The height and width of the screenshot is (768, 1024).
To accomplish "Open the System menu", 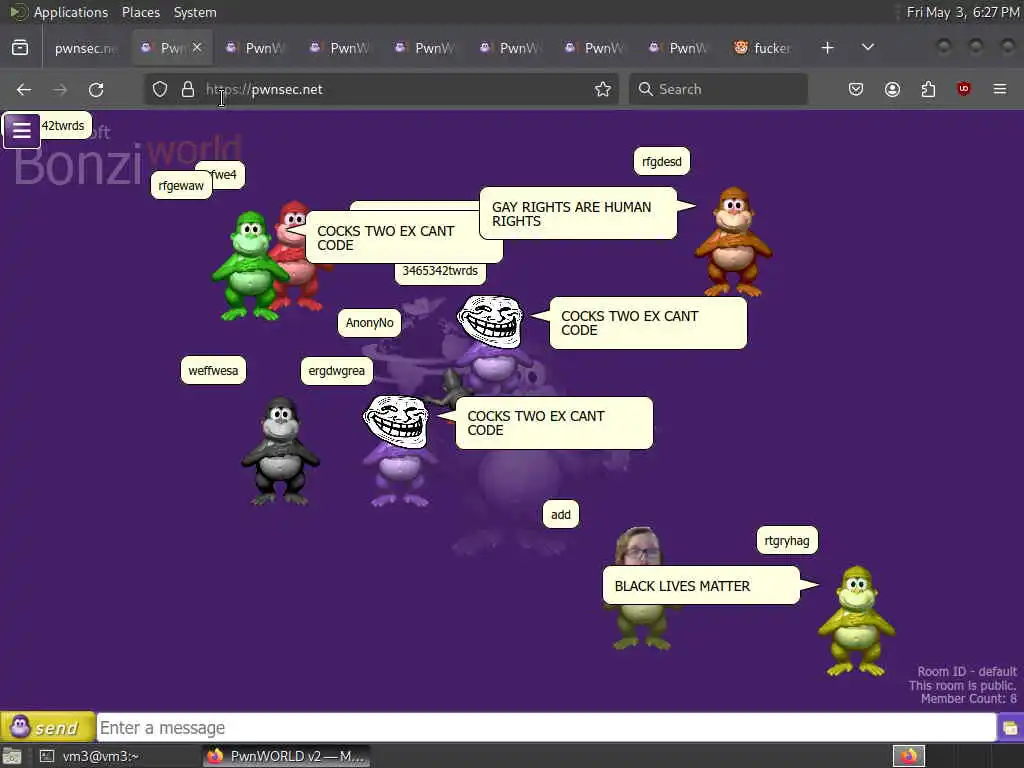I will pyautogui.click(x=195, y=12).
